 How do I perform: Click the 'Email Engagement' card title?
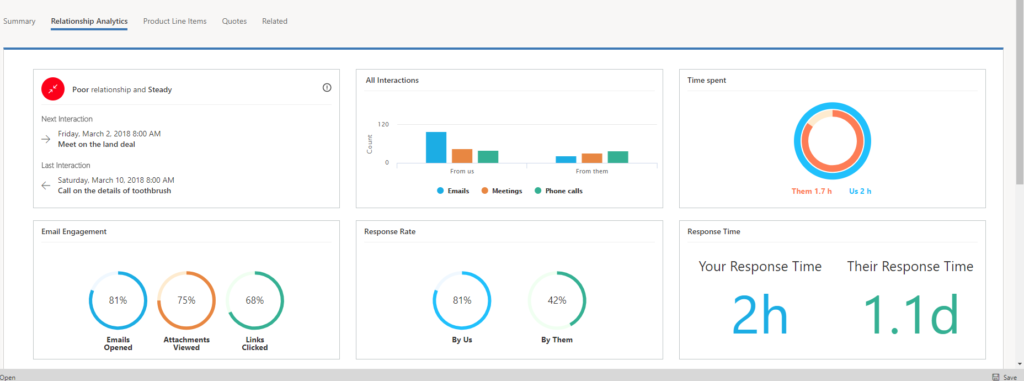[x=74, y=231]
